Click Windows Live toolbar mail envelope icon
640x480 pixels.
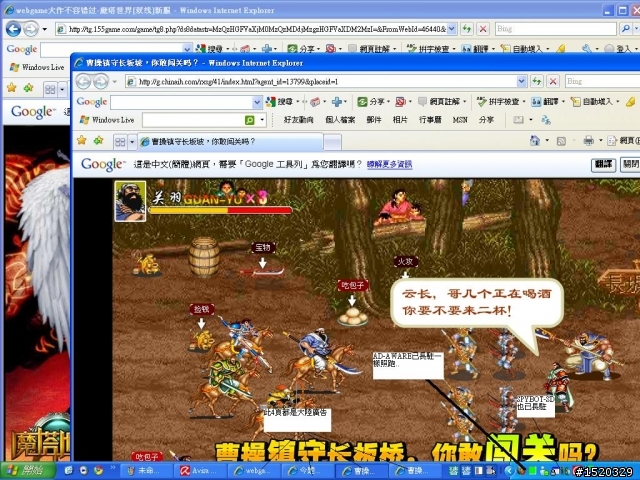tap(518, 120)
